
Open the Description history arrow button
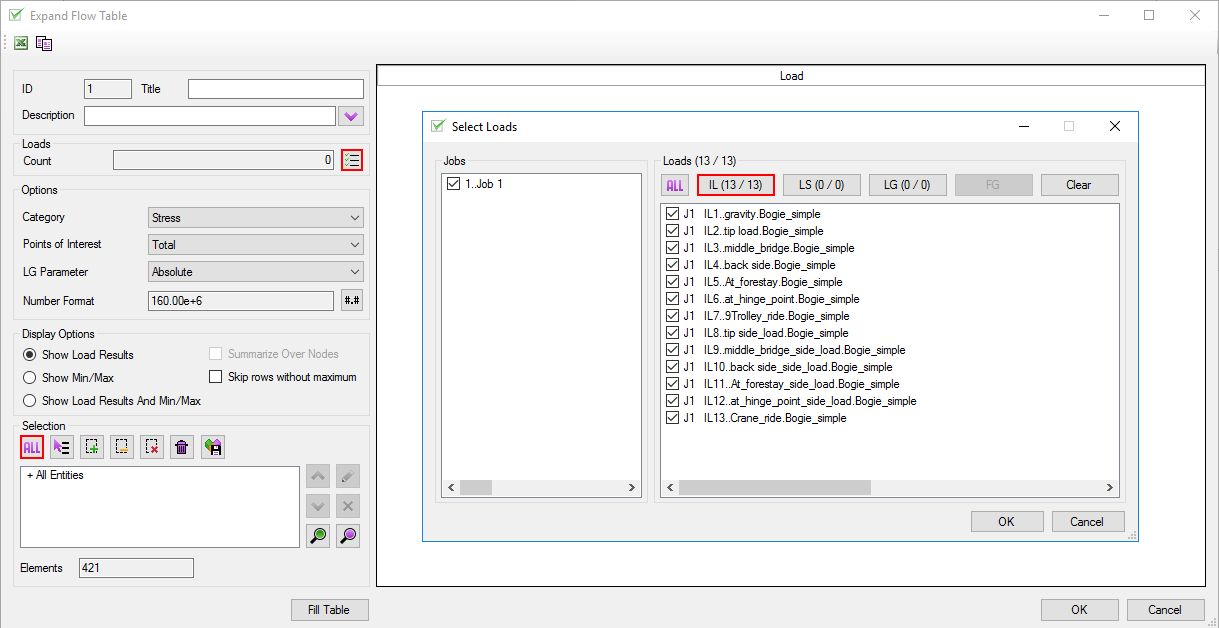click(351, 116)
